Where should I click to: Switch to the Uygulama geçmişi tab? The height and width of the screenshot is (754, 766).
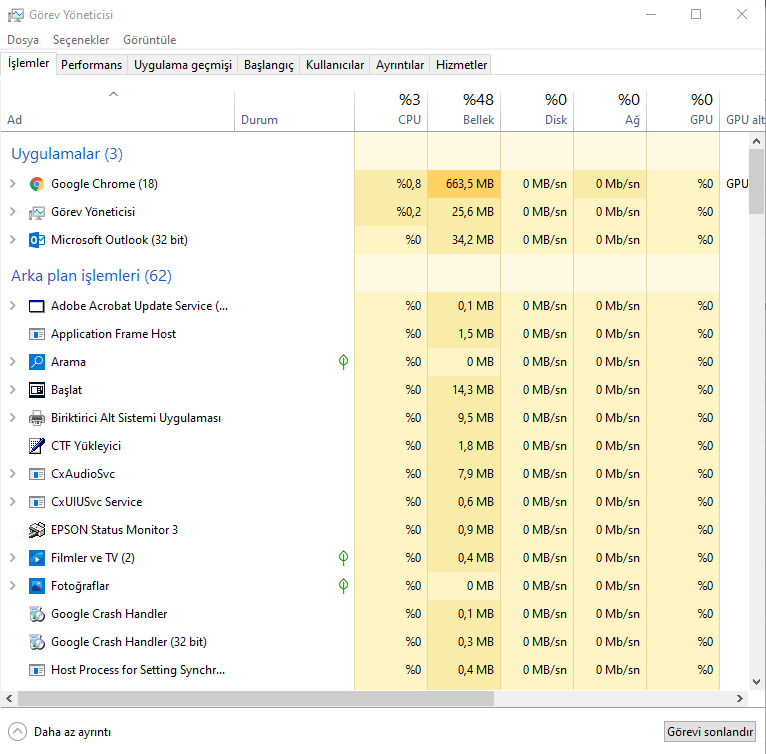click(x=183, y=65)
